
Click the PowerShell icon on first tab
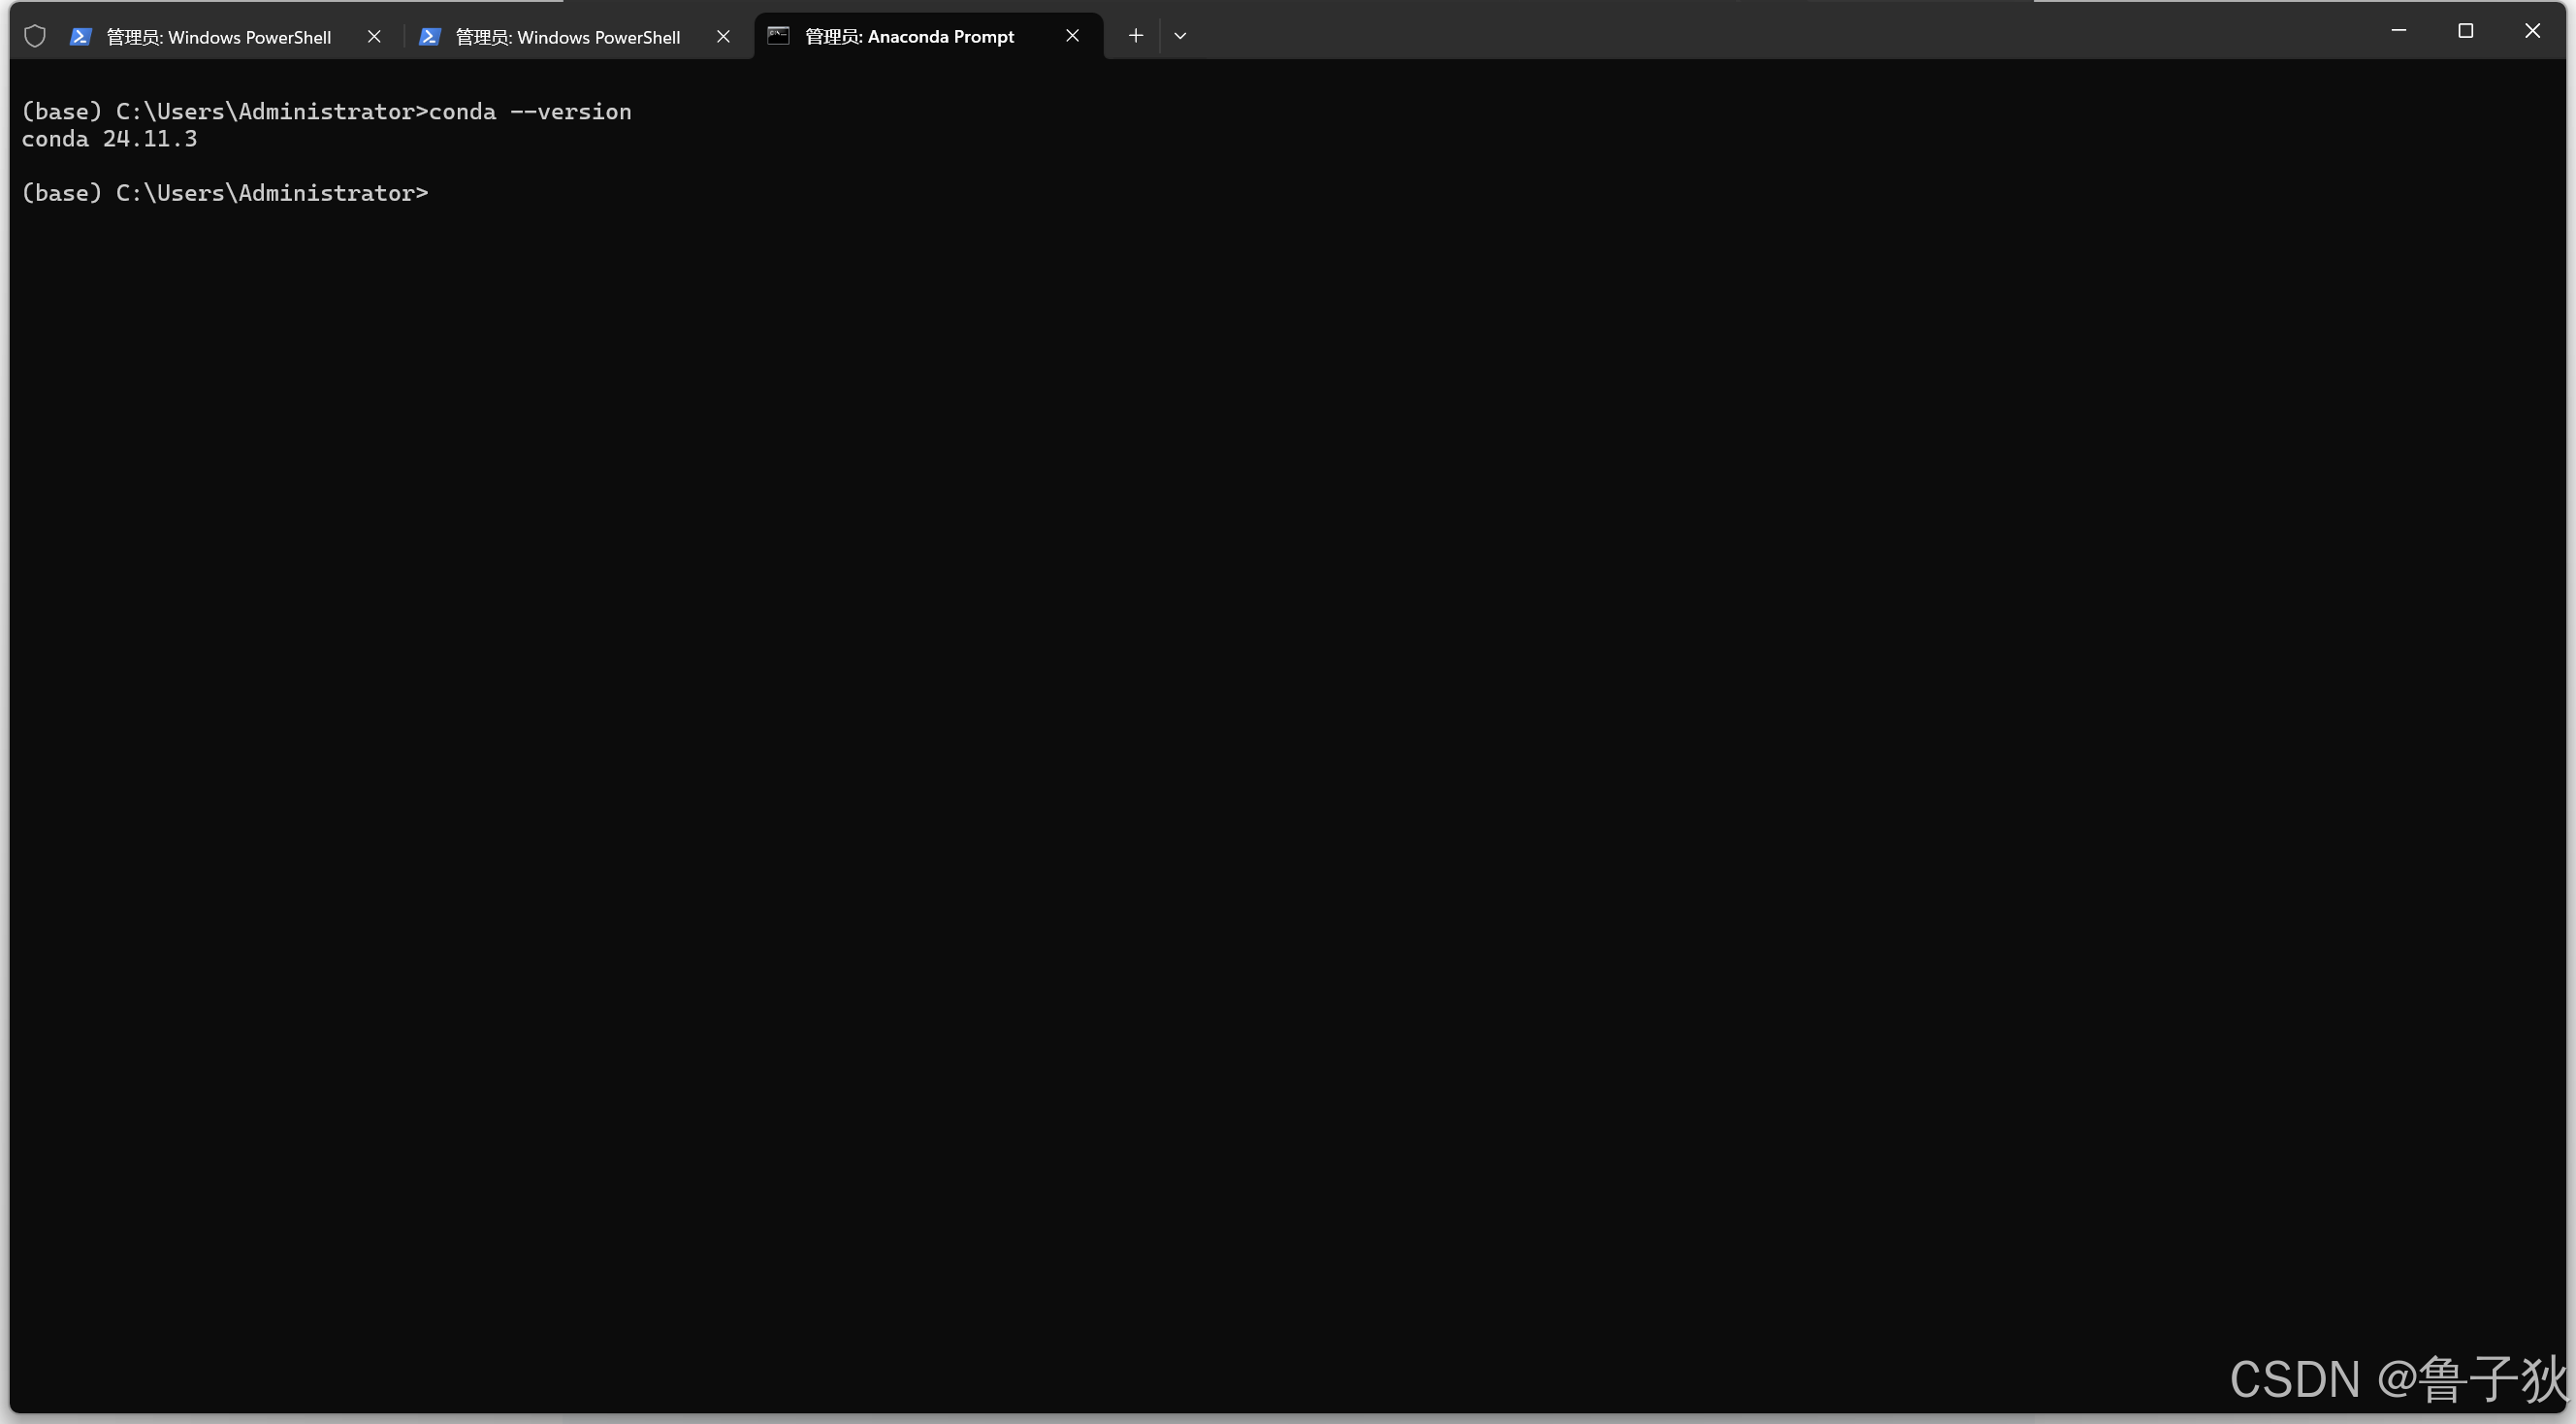click(x=81, y=37)
